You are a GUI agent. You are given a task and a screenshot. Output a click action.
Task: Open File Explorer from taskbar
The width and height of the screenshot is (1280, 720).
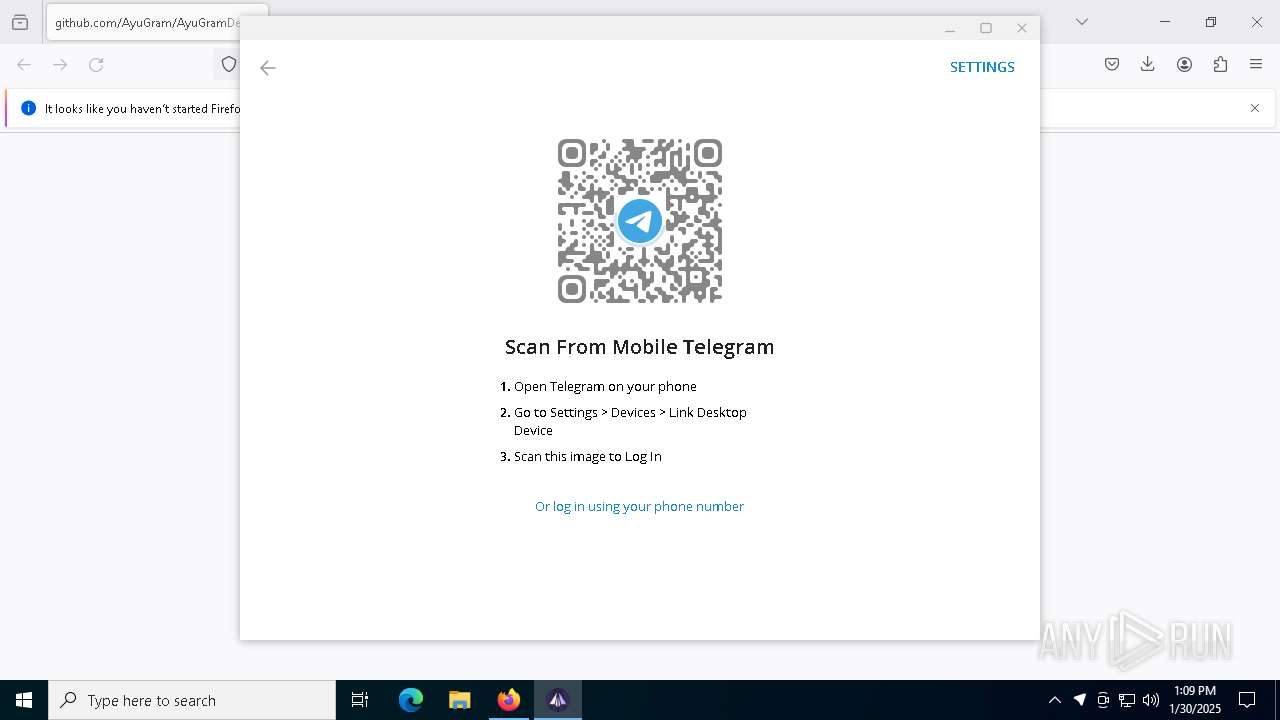pos(460,700)
